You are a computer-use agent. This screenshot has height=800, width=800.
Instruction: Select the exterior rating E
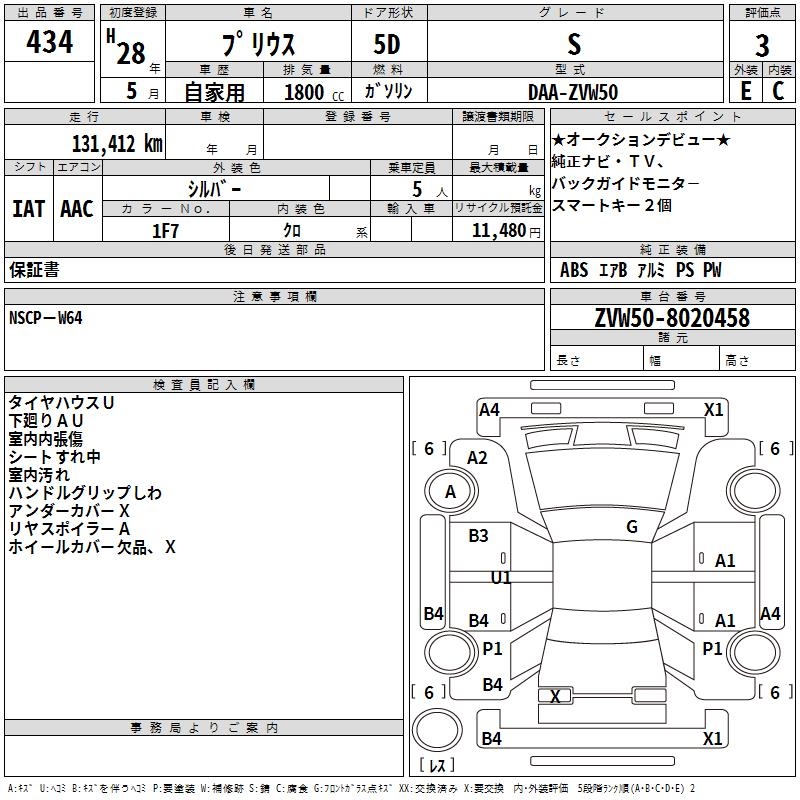point(745,91)
